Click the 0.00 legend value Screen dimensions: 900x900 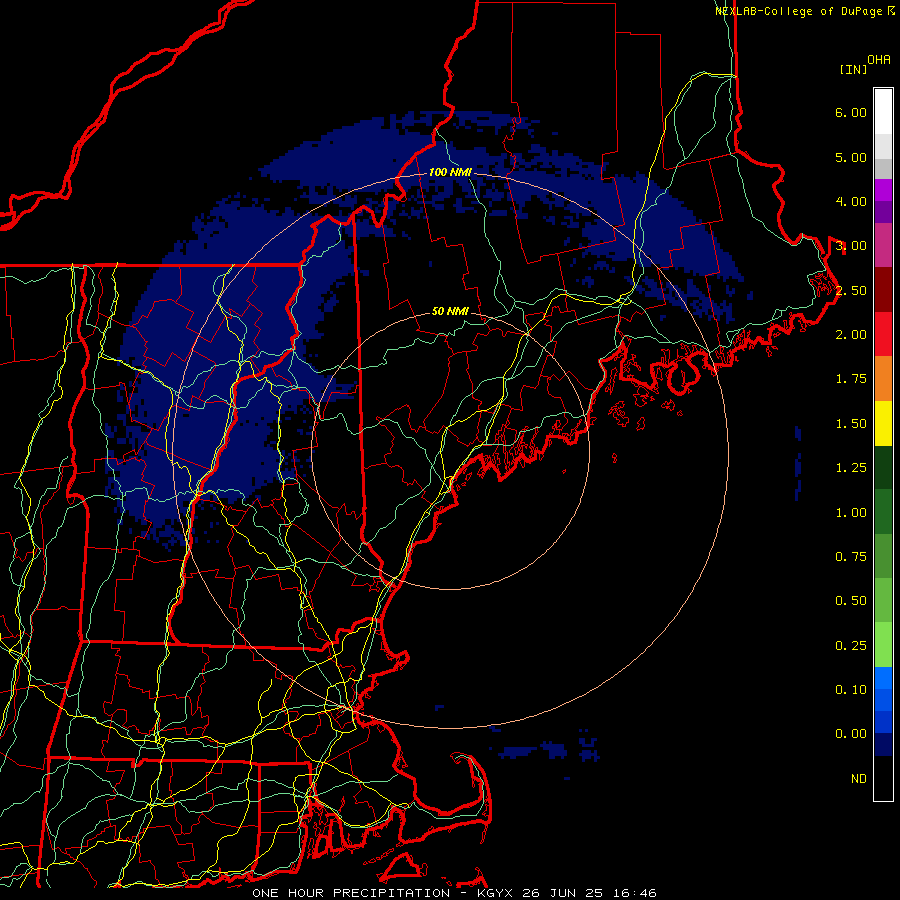coord(851,734)
